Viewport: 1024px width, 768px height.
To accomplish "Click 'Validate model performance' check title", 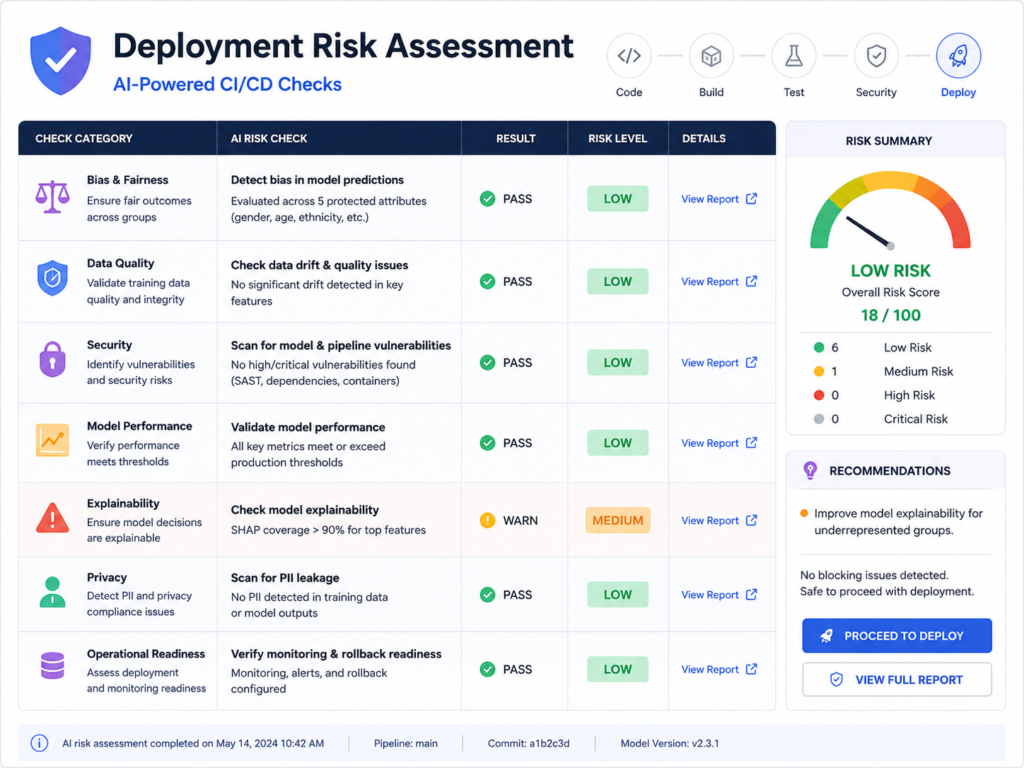I will click(308, 427).
